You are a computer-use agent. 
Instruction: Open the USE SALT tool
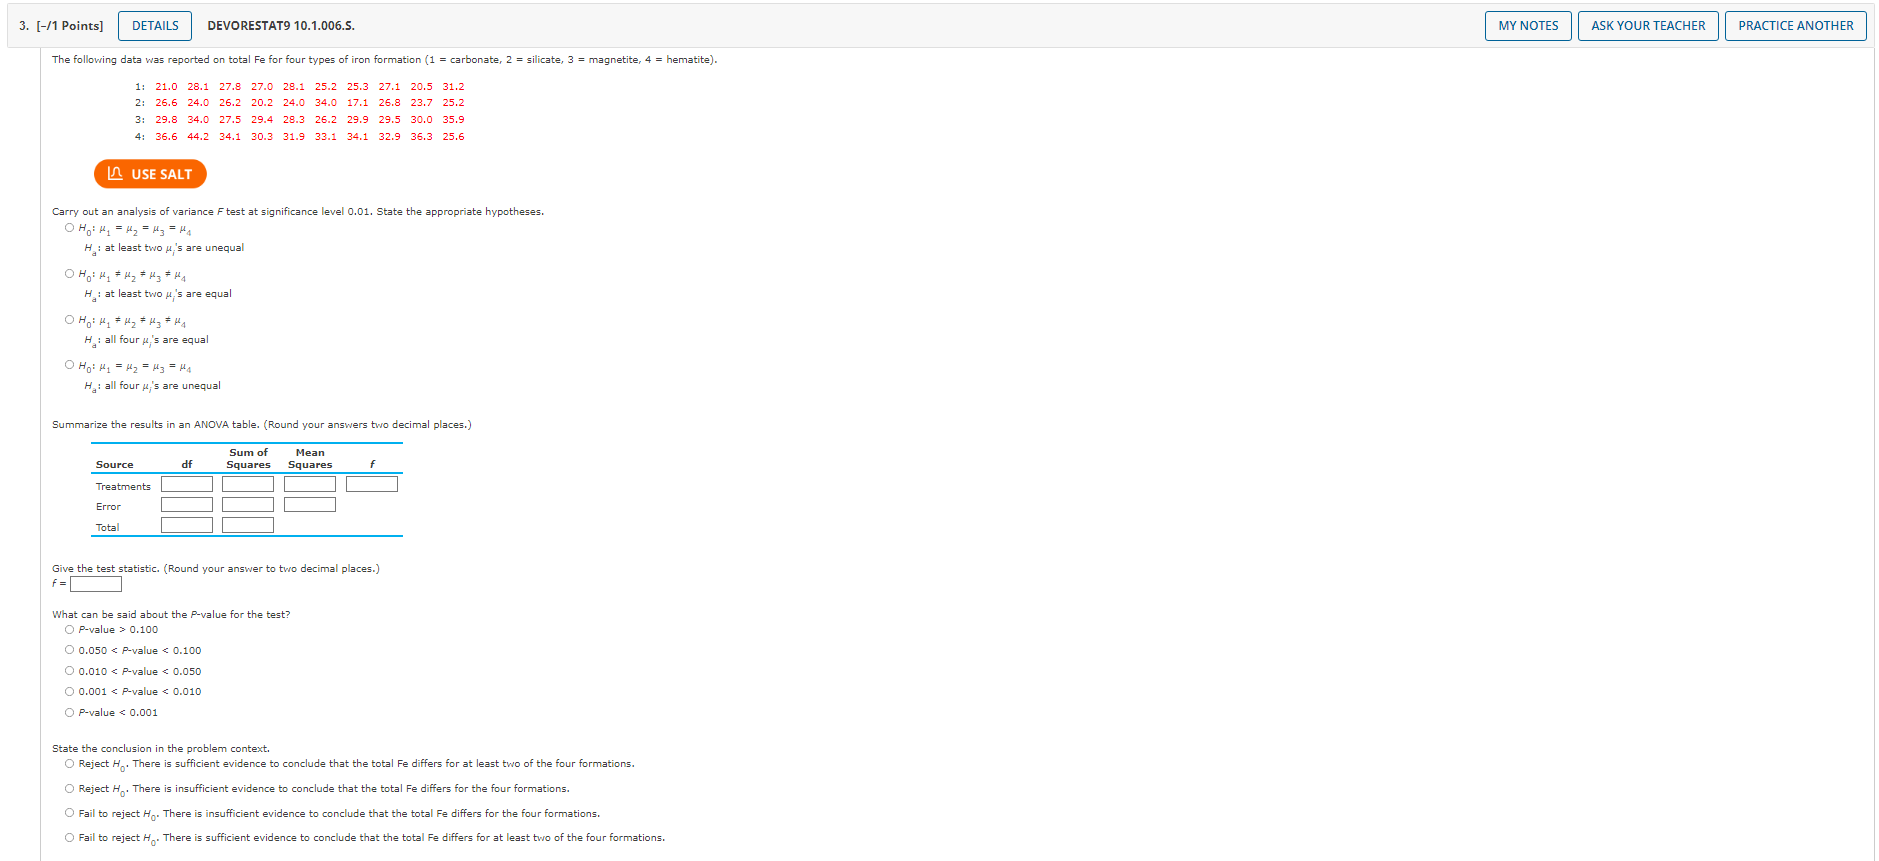(x=150, y=174)
